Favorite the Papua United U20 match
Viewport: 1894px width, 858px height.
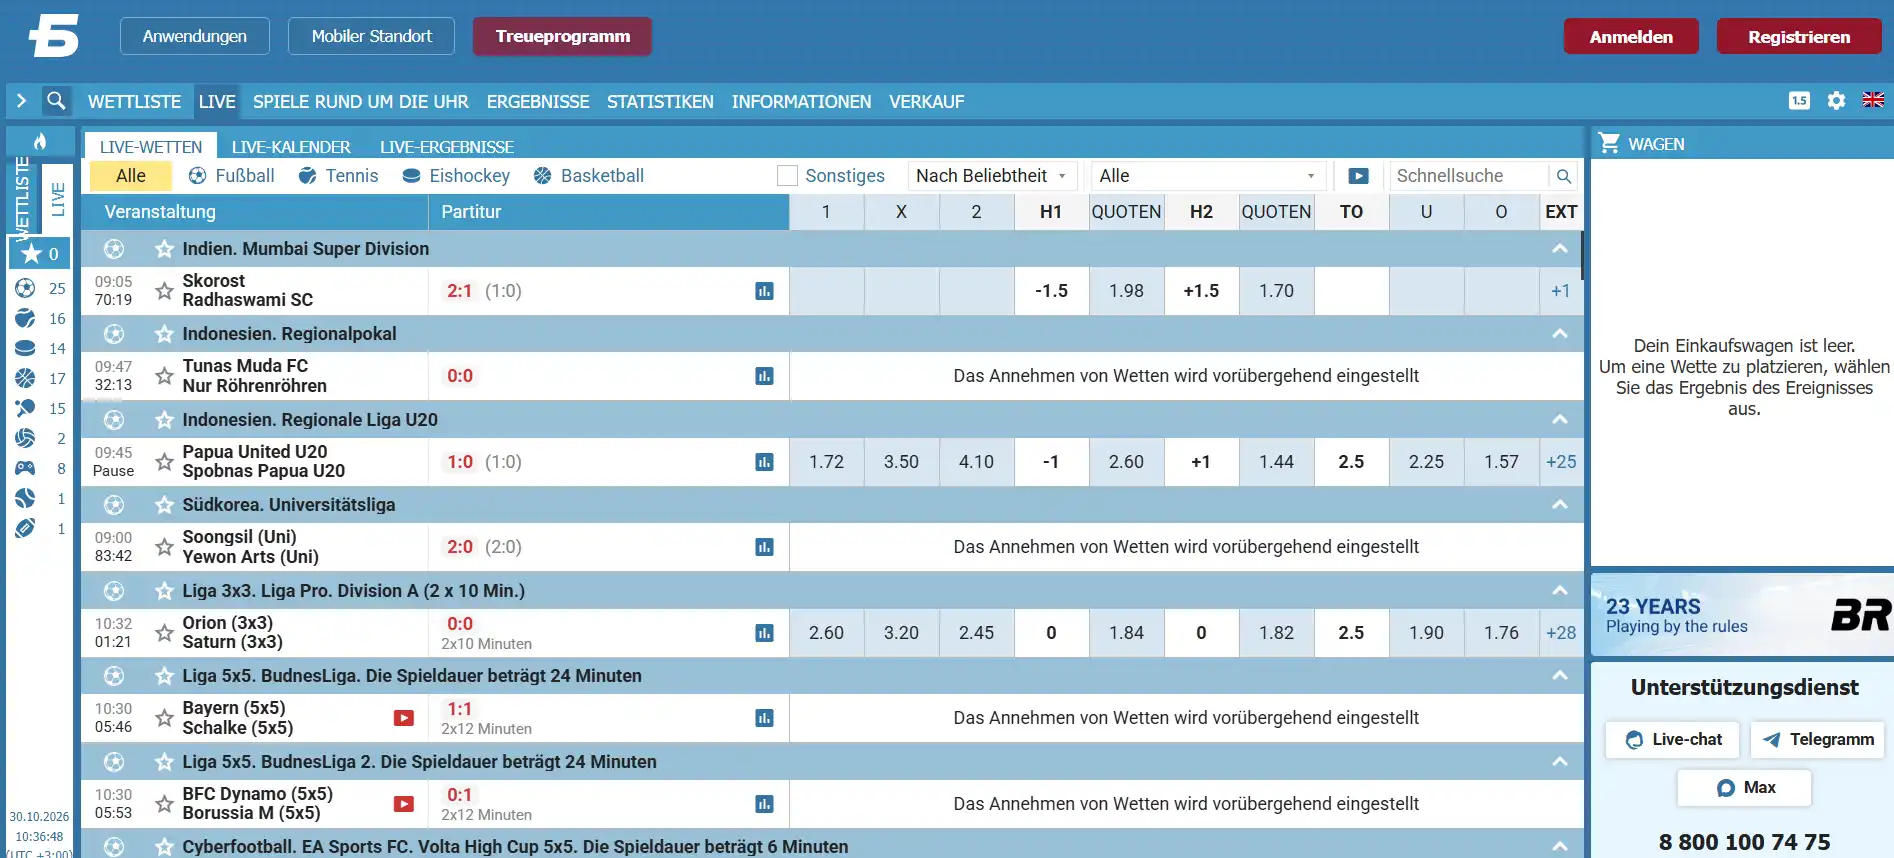[165, 462]
